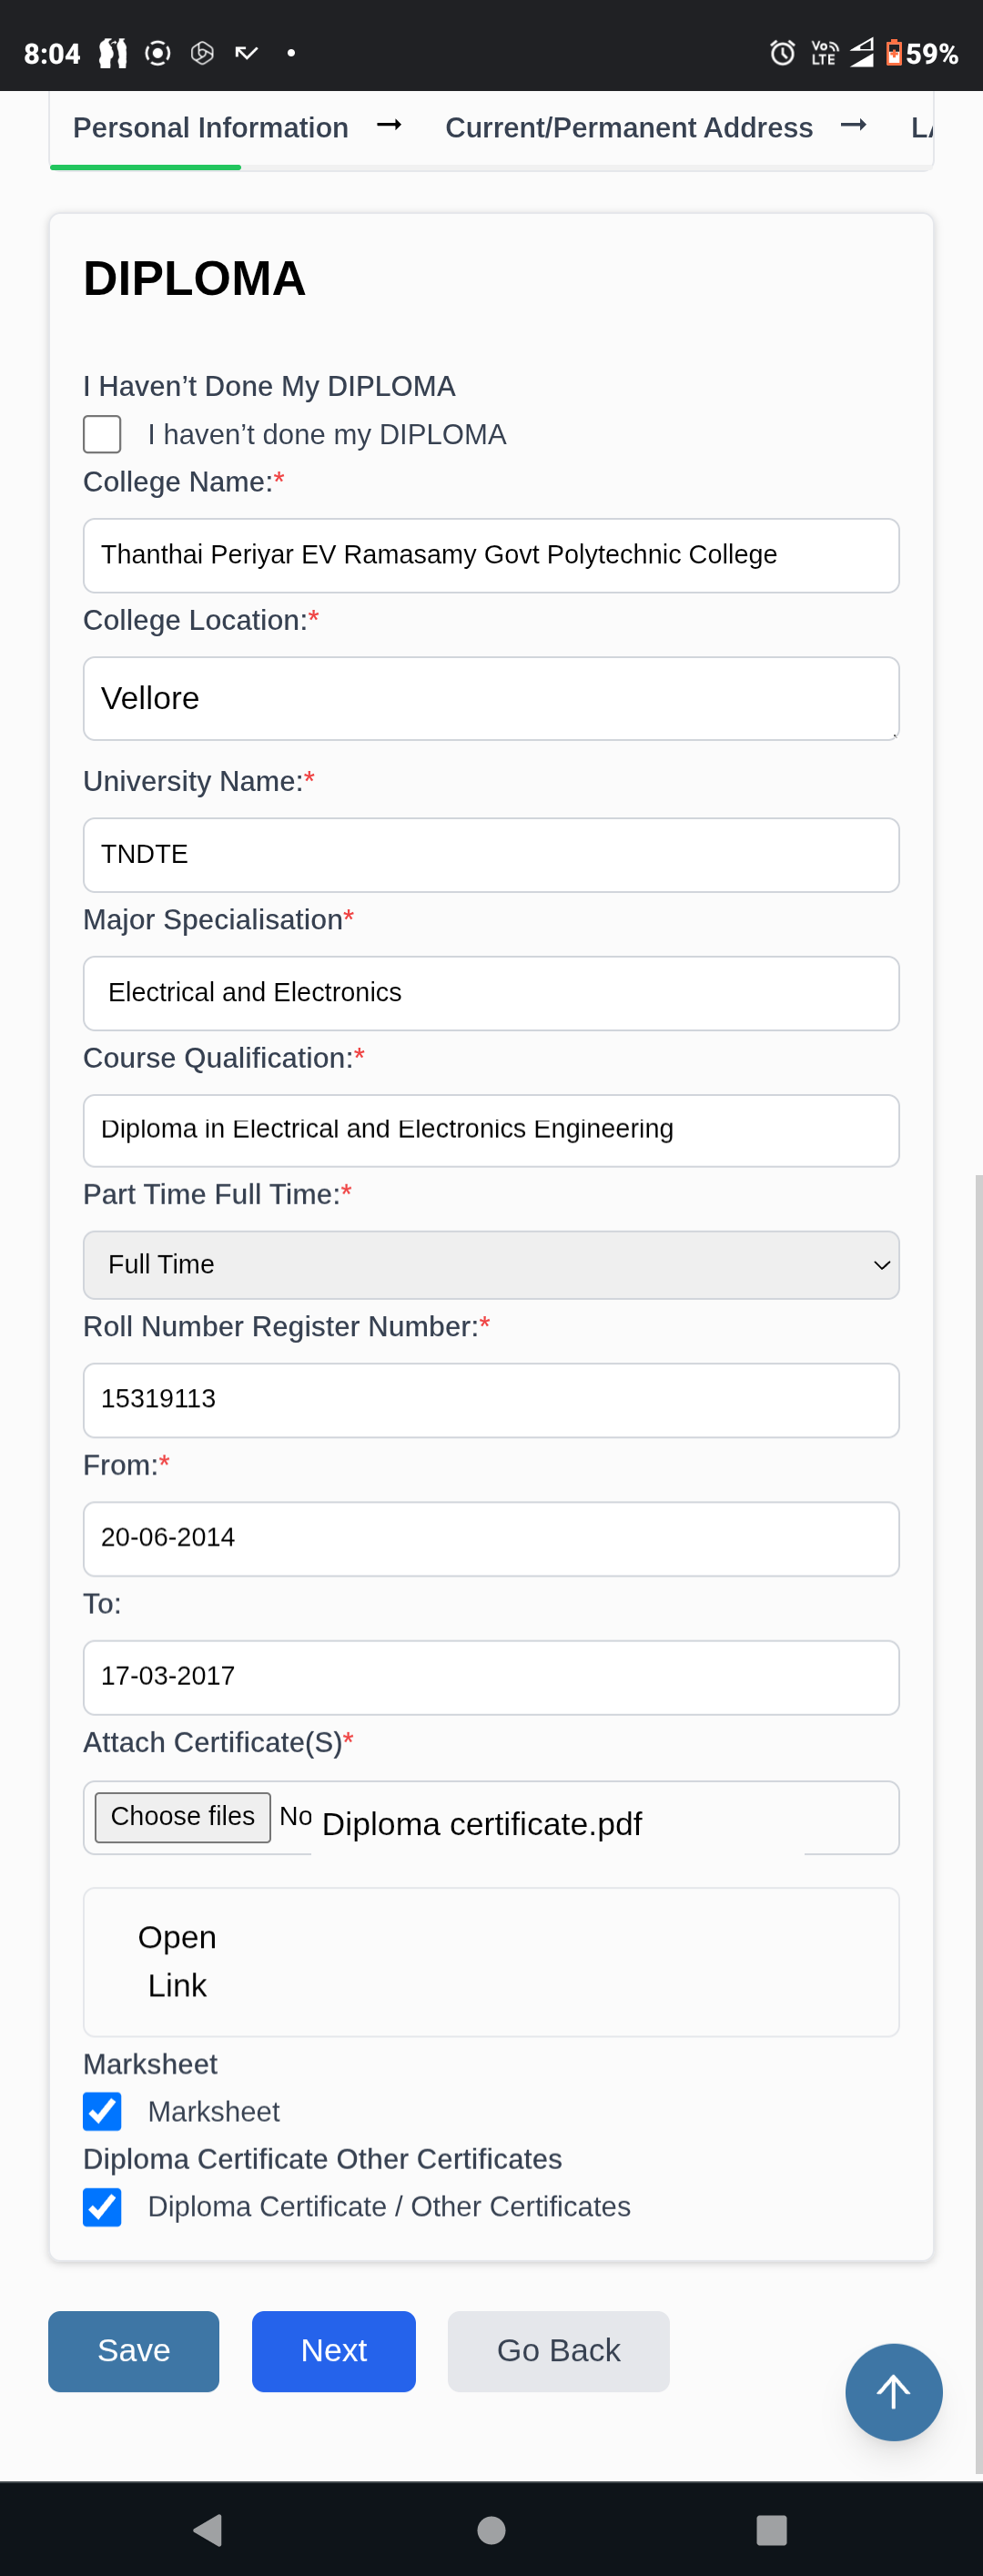Open the To date picker field
Viewport: 983px width, 2576px height.
pyautogui.click(x=491, y=1677)
